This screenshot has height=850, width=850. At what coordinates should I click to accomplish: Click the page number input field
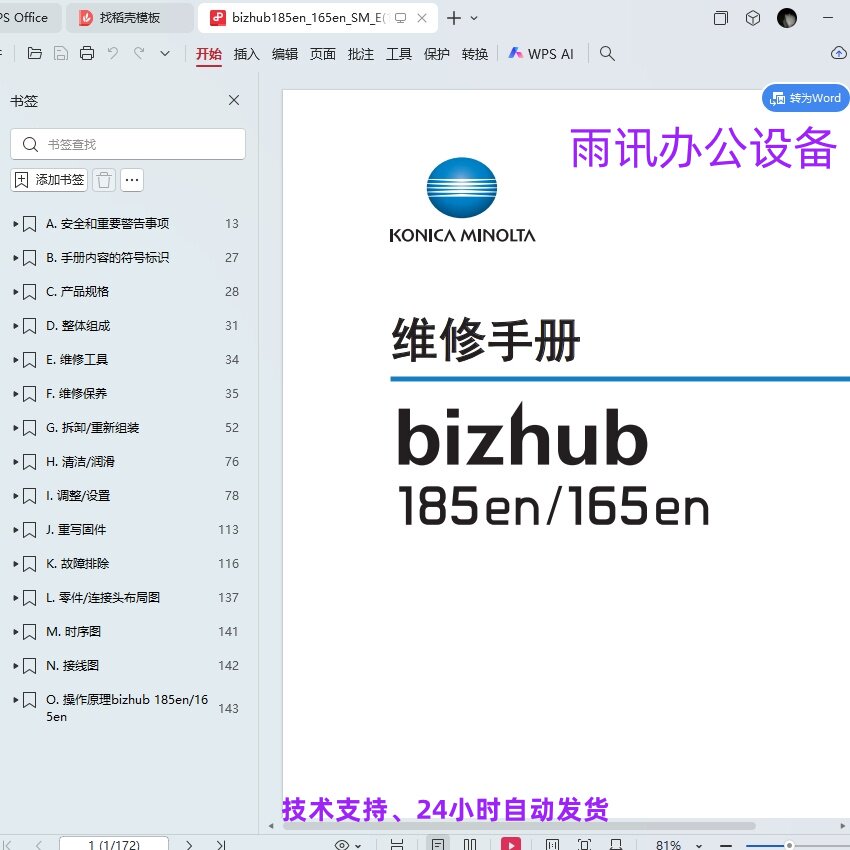point(114,843)
